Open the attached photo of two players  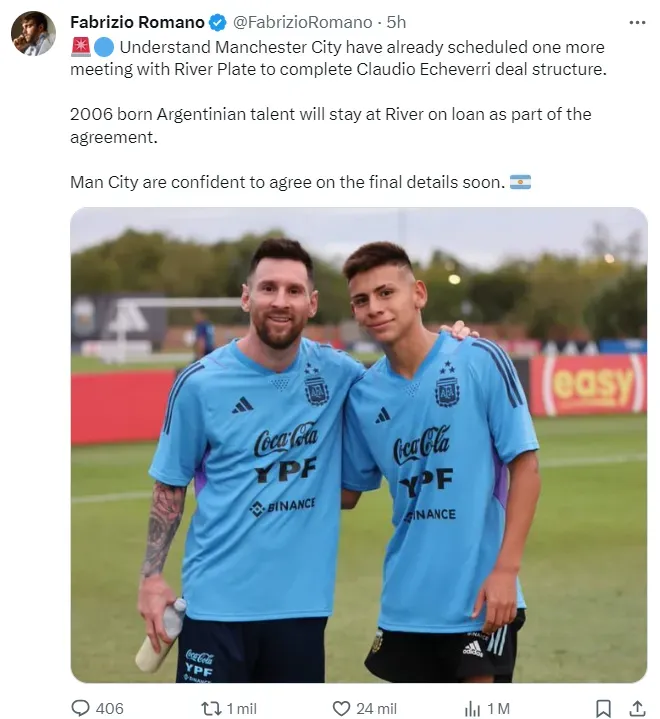click(359, 445)
